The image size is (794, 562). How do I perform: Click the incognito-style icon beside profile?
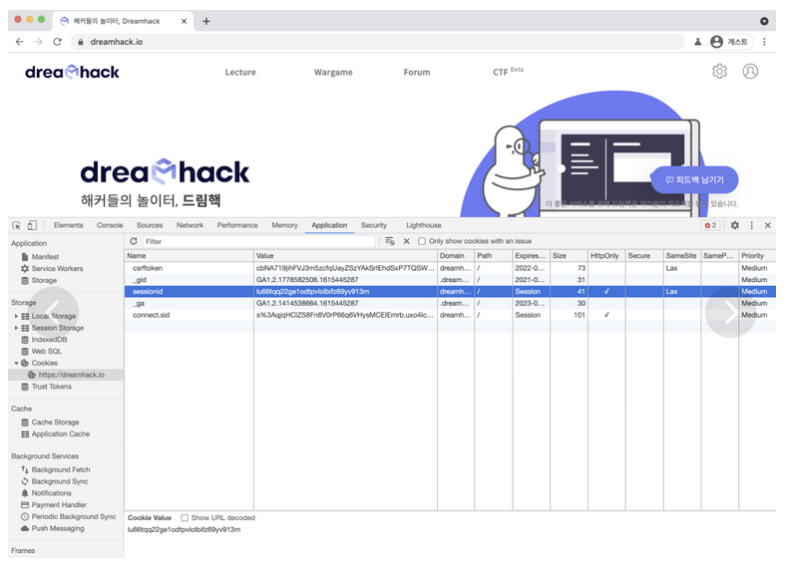click(698, 42)
